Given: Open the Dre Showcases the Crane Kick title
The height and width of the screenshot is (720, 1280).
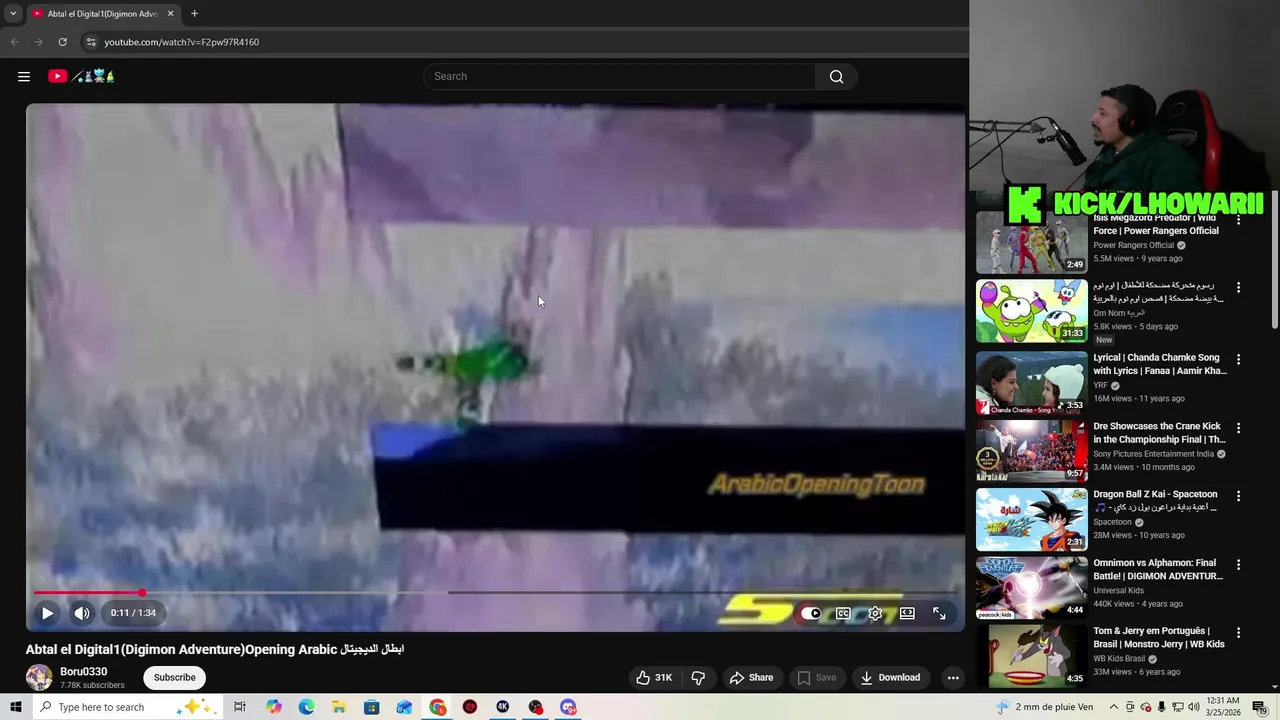Looking at the screenshot, I should coord(1159,432).
